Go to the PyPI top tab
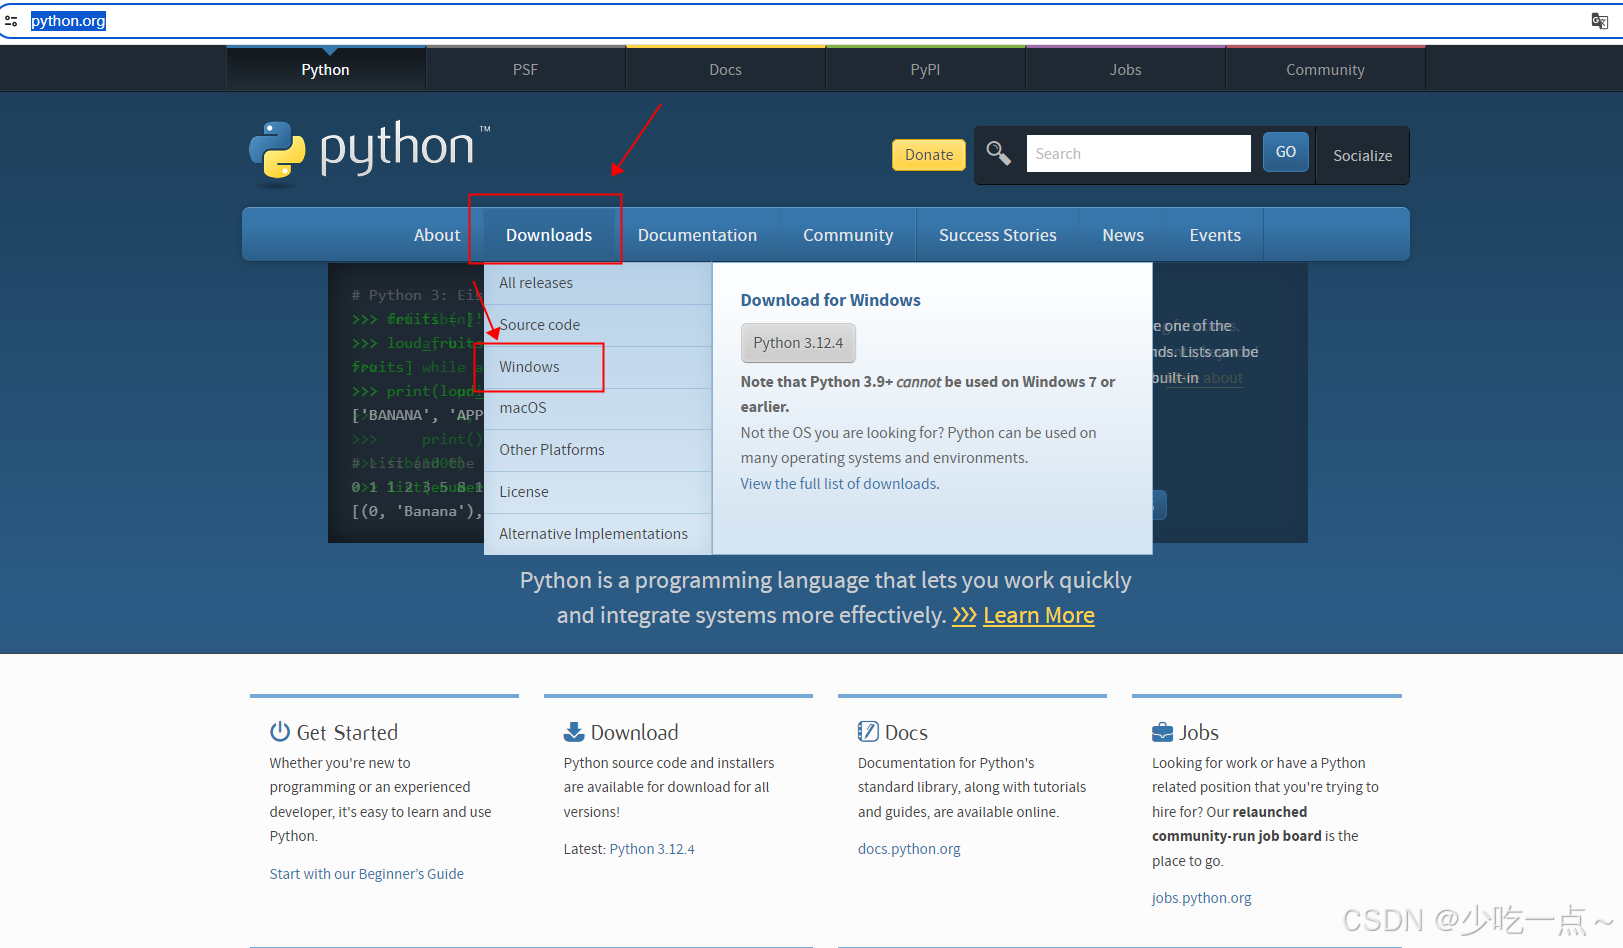The height and width of the screenshot is (948, 1623). [926, 70]
